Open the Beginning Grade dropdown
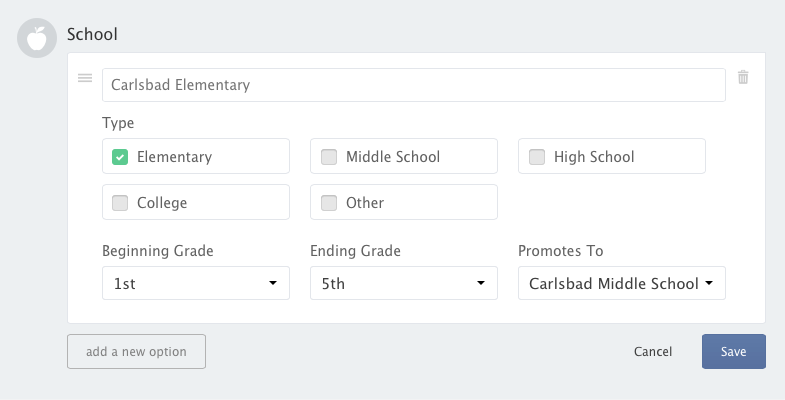This screenshot has height=400, width=785. (x=196, y=283)
